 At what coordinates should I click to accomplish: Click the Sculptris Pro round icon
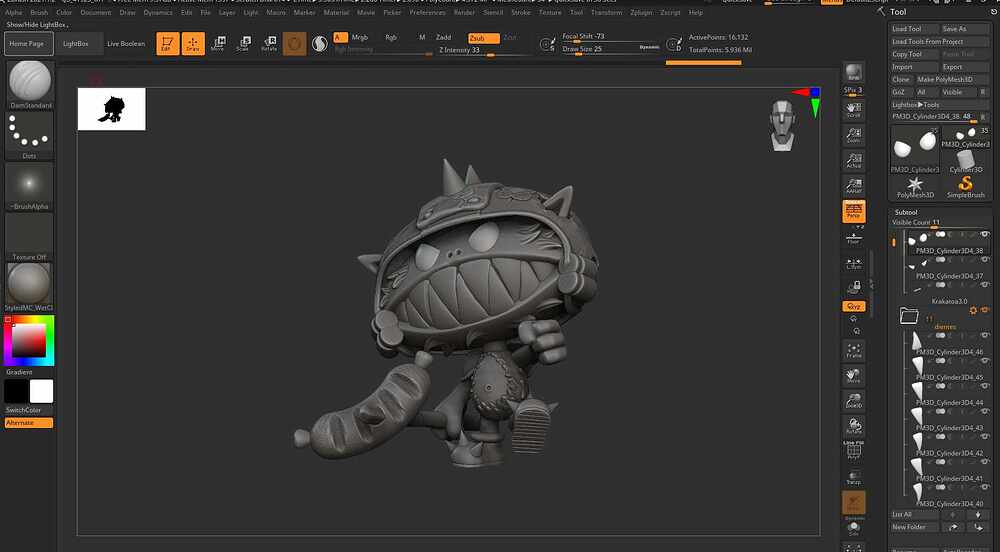coord(320,43)
